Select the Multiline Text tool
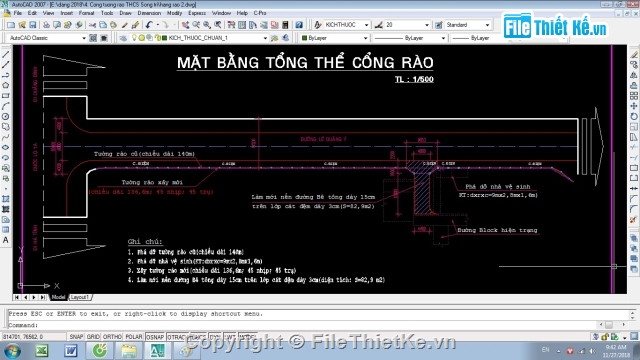The width and height of the screenshot is (640, 360). [6, 240]
